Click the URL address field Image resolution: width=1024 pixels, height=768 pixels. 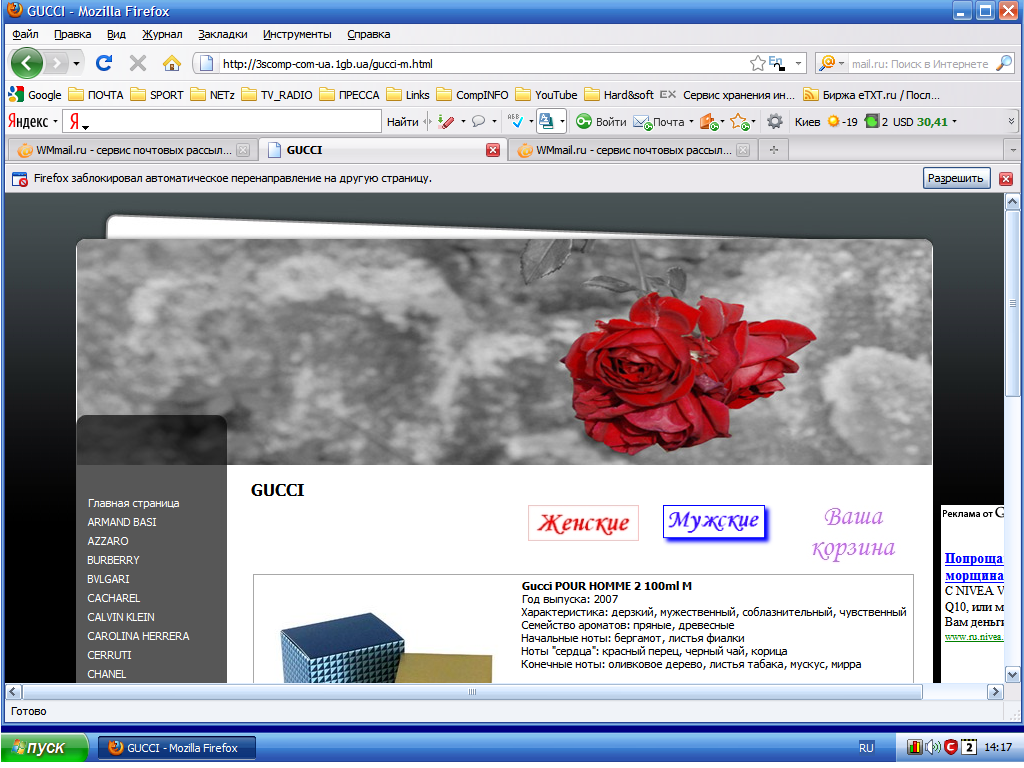(483, 63)
